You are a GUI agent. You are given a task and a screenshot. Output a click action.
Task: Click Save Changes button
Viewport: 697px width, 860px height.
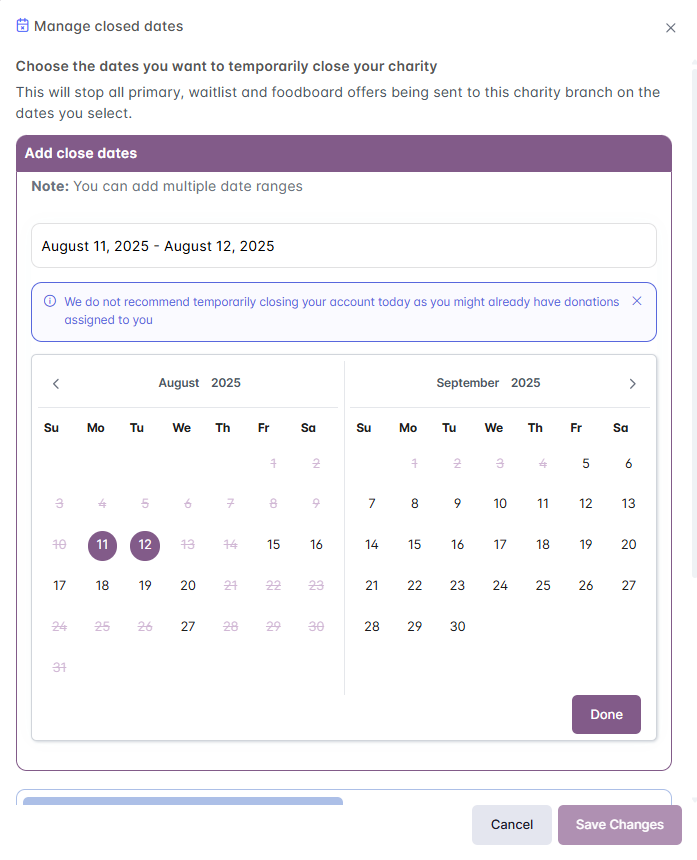pos(619,825)
